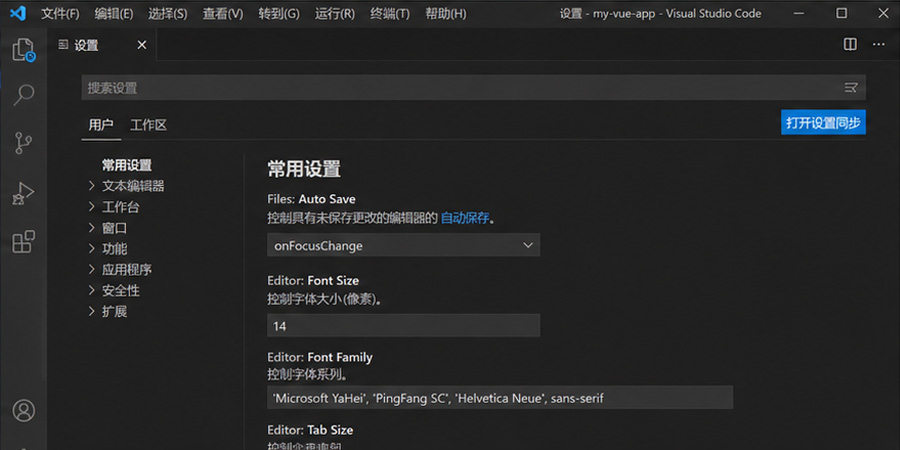The height and width of the screenshot is (450, 900).
Task: Split the editor to the right
Action: tap(850, 45)
